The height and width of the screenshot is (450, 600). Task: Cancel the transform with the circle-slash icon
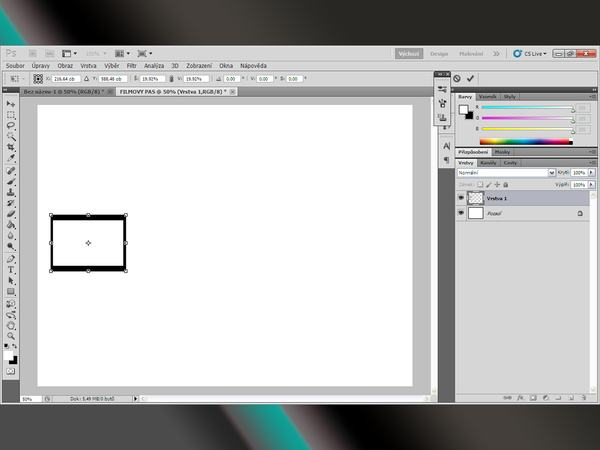[x=457, y=78]
